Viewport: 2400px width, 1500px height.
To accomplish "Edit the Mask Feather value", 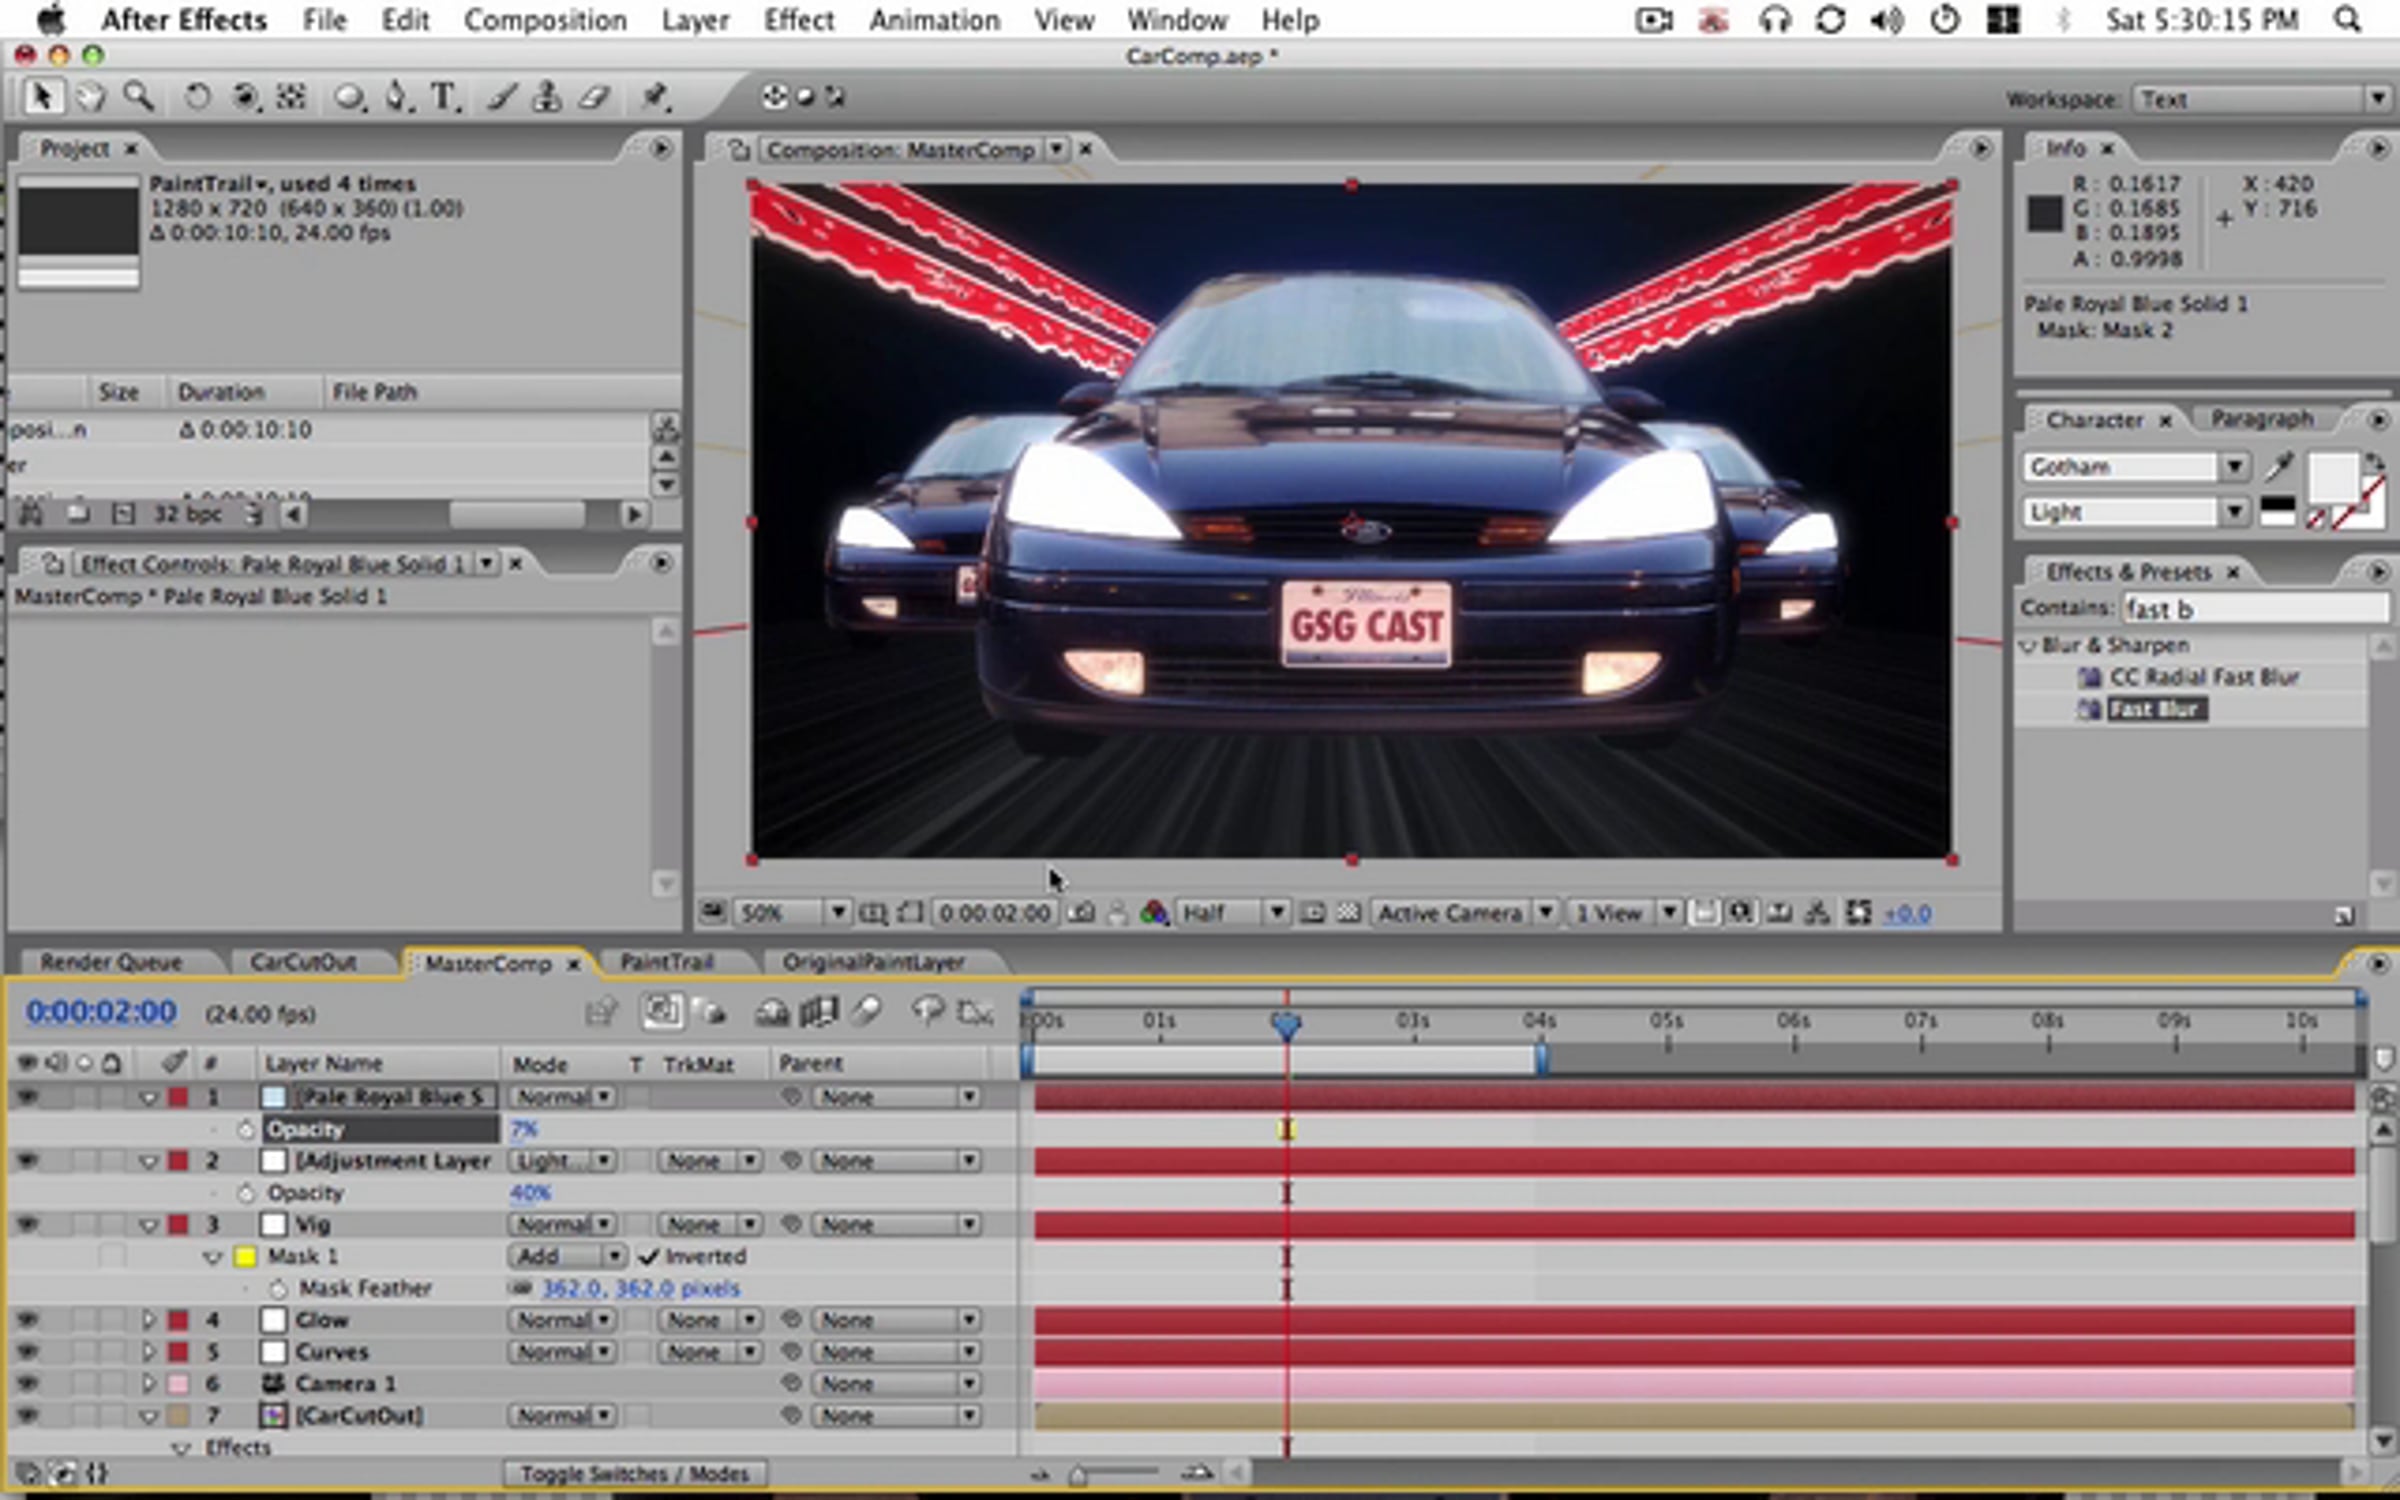I will point(640,1288).
